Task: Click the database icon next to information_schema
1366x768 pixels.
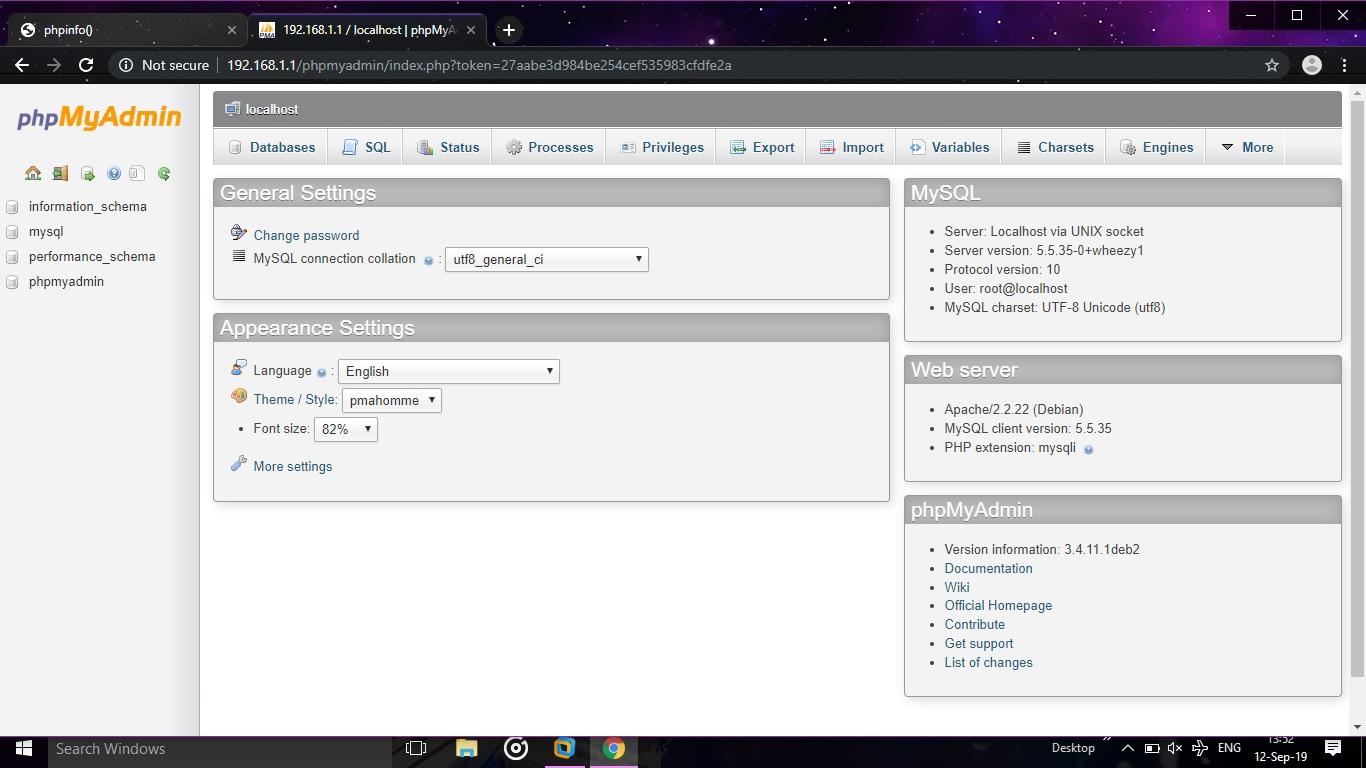Action: 13,207
